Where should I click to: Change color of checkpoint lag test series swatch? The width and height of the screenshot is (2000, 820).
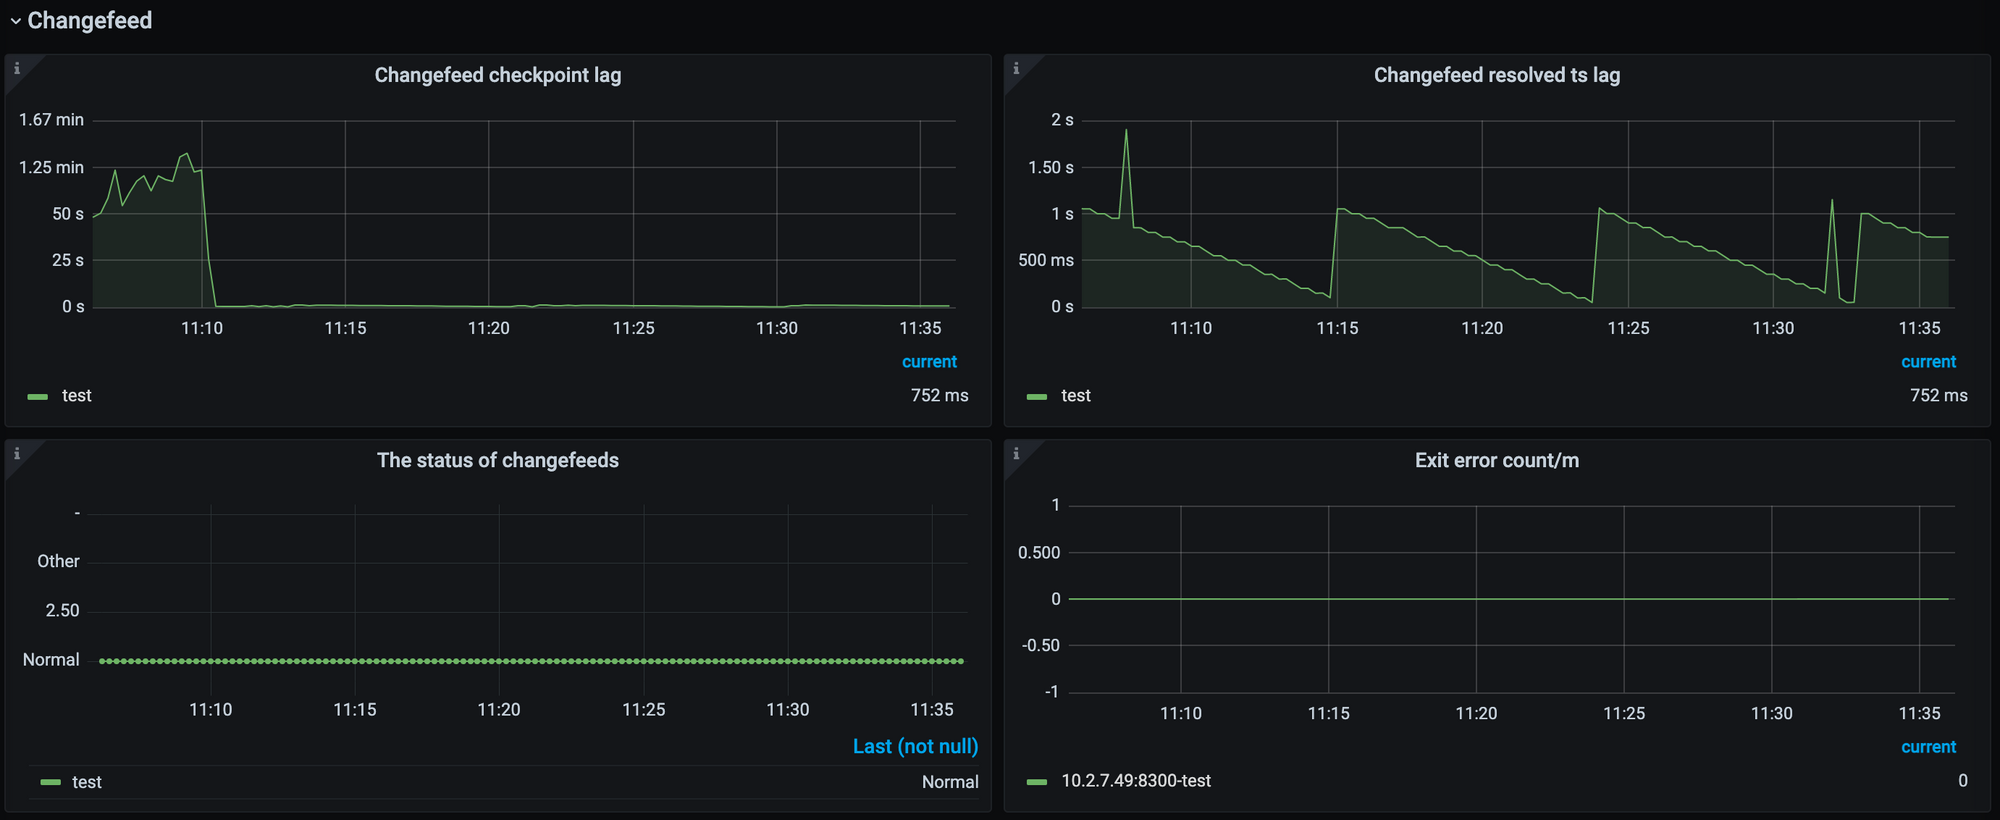coord(38,397)
